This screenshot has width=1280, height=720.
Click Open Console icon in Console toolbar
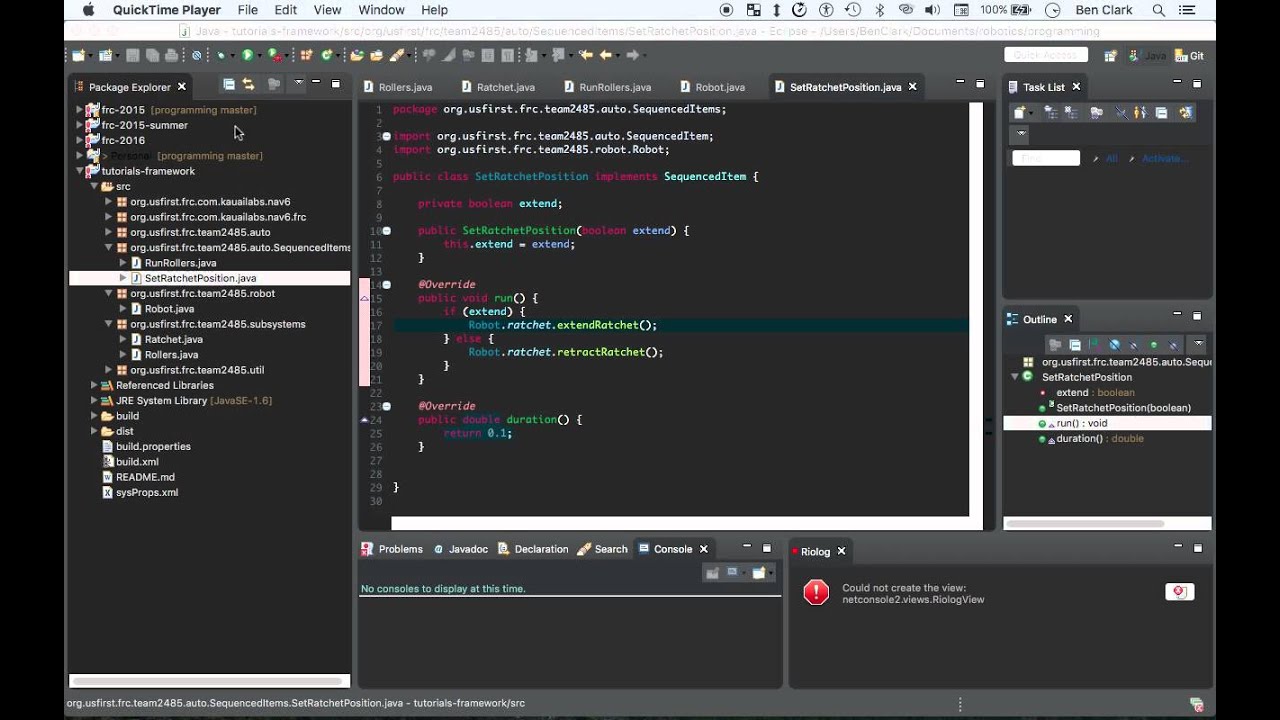click(x=759, y=573)
